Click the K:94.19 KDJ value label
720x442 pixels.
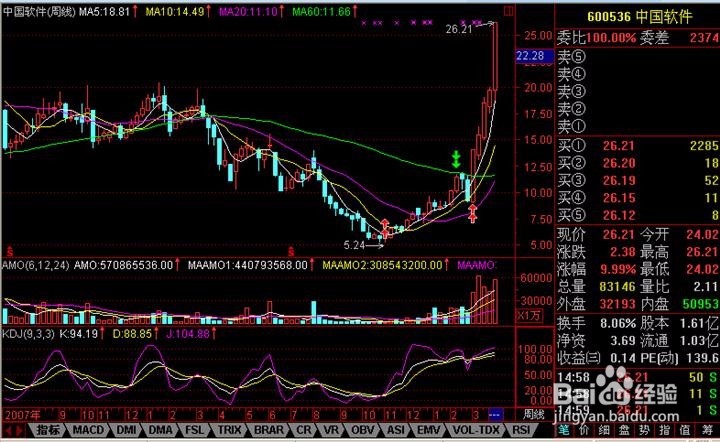79,334
